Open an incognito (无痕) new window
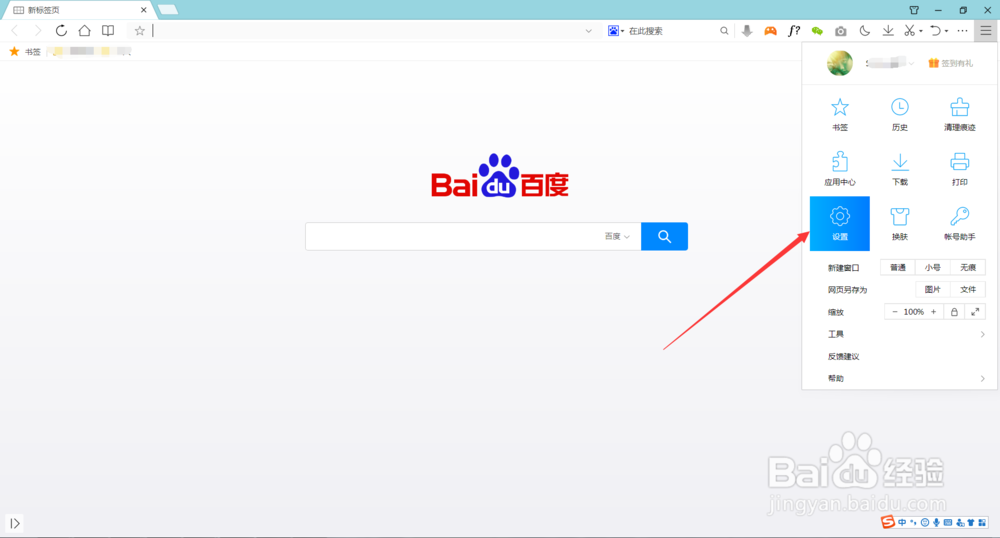This screenshot has height=538, width=1000. [968, 268]
